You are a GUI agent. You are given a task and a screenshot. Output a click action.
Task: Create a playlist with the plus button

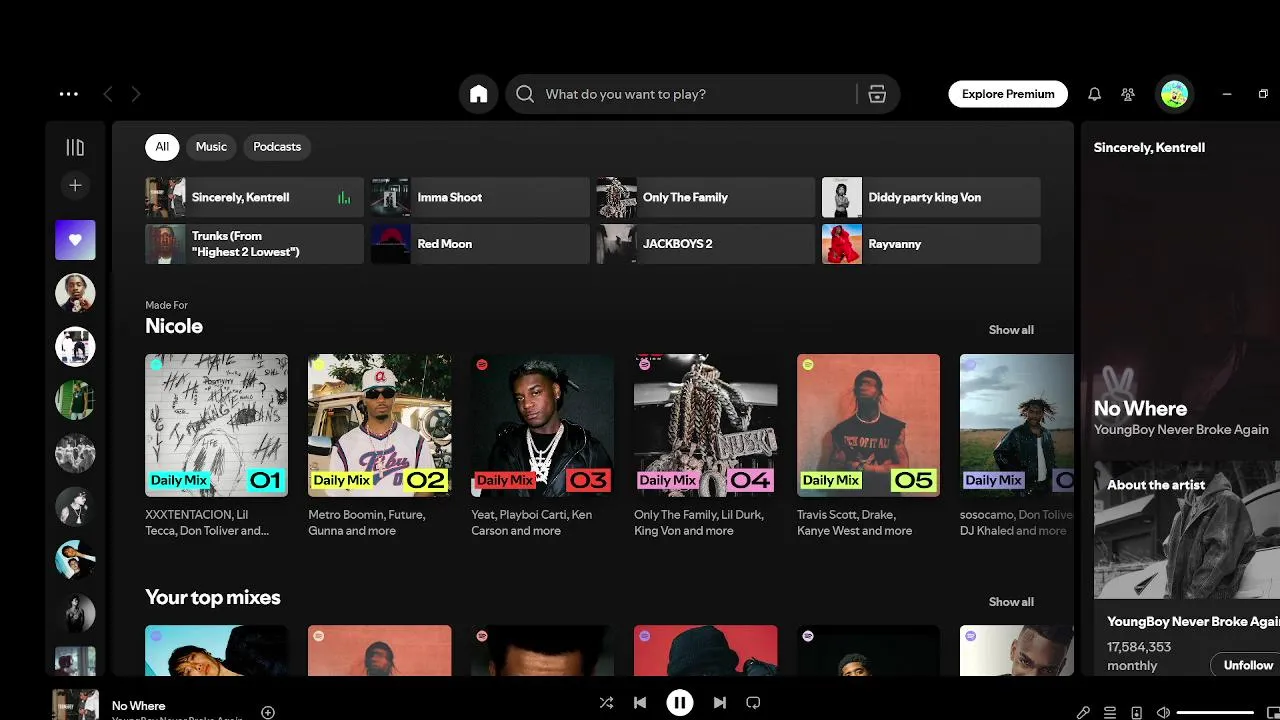pyautogui.click(x=75, y=185)
